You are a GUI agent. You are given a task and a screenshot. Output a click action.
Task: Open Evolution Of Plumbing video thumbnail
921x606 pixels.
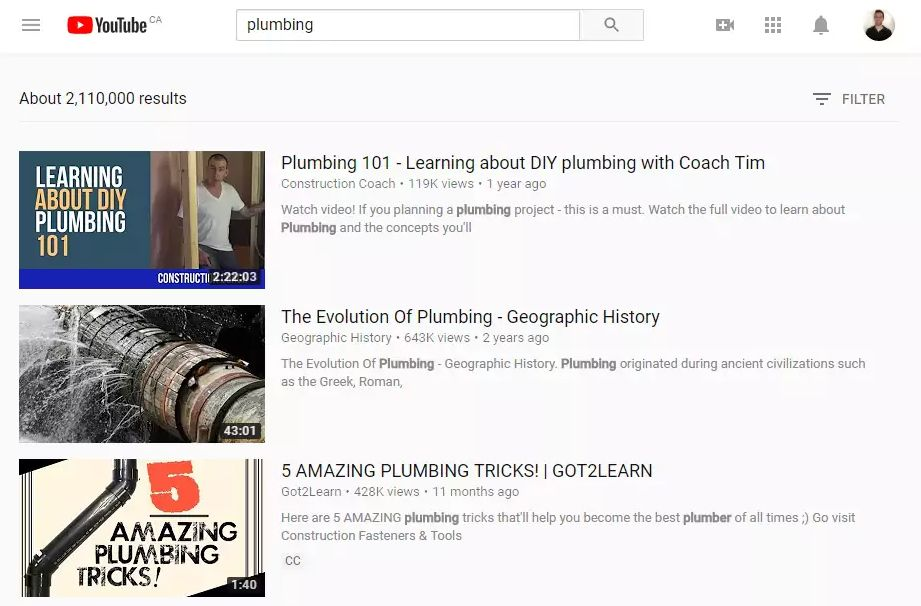[142, 373]
